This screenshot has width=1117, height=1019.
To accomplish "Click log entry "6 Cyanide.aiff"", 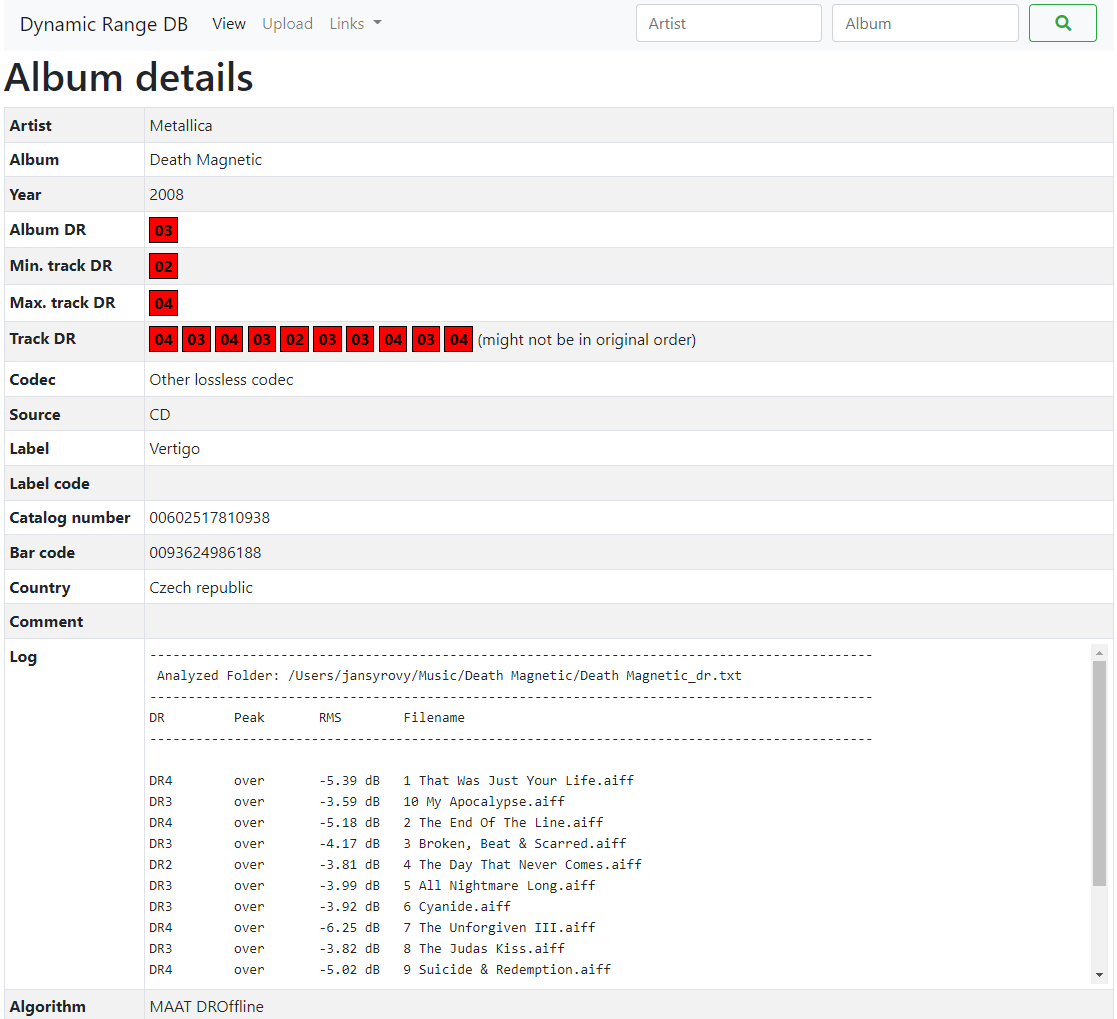I will point(457,906).
